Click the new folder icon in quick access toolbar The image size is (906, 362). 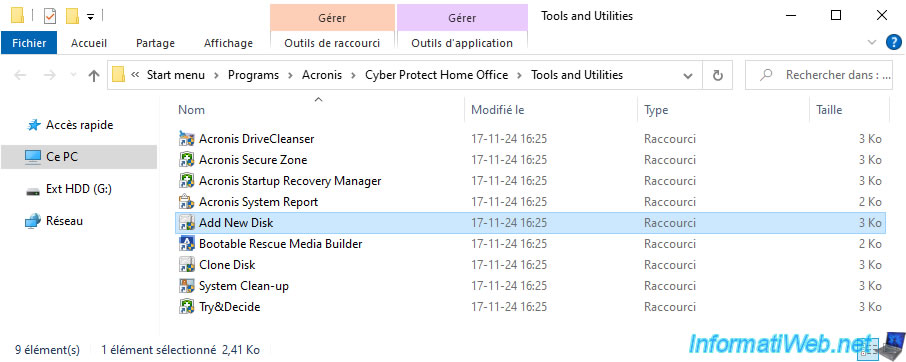[72, 16]
